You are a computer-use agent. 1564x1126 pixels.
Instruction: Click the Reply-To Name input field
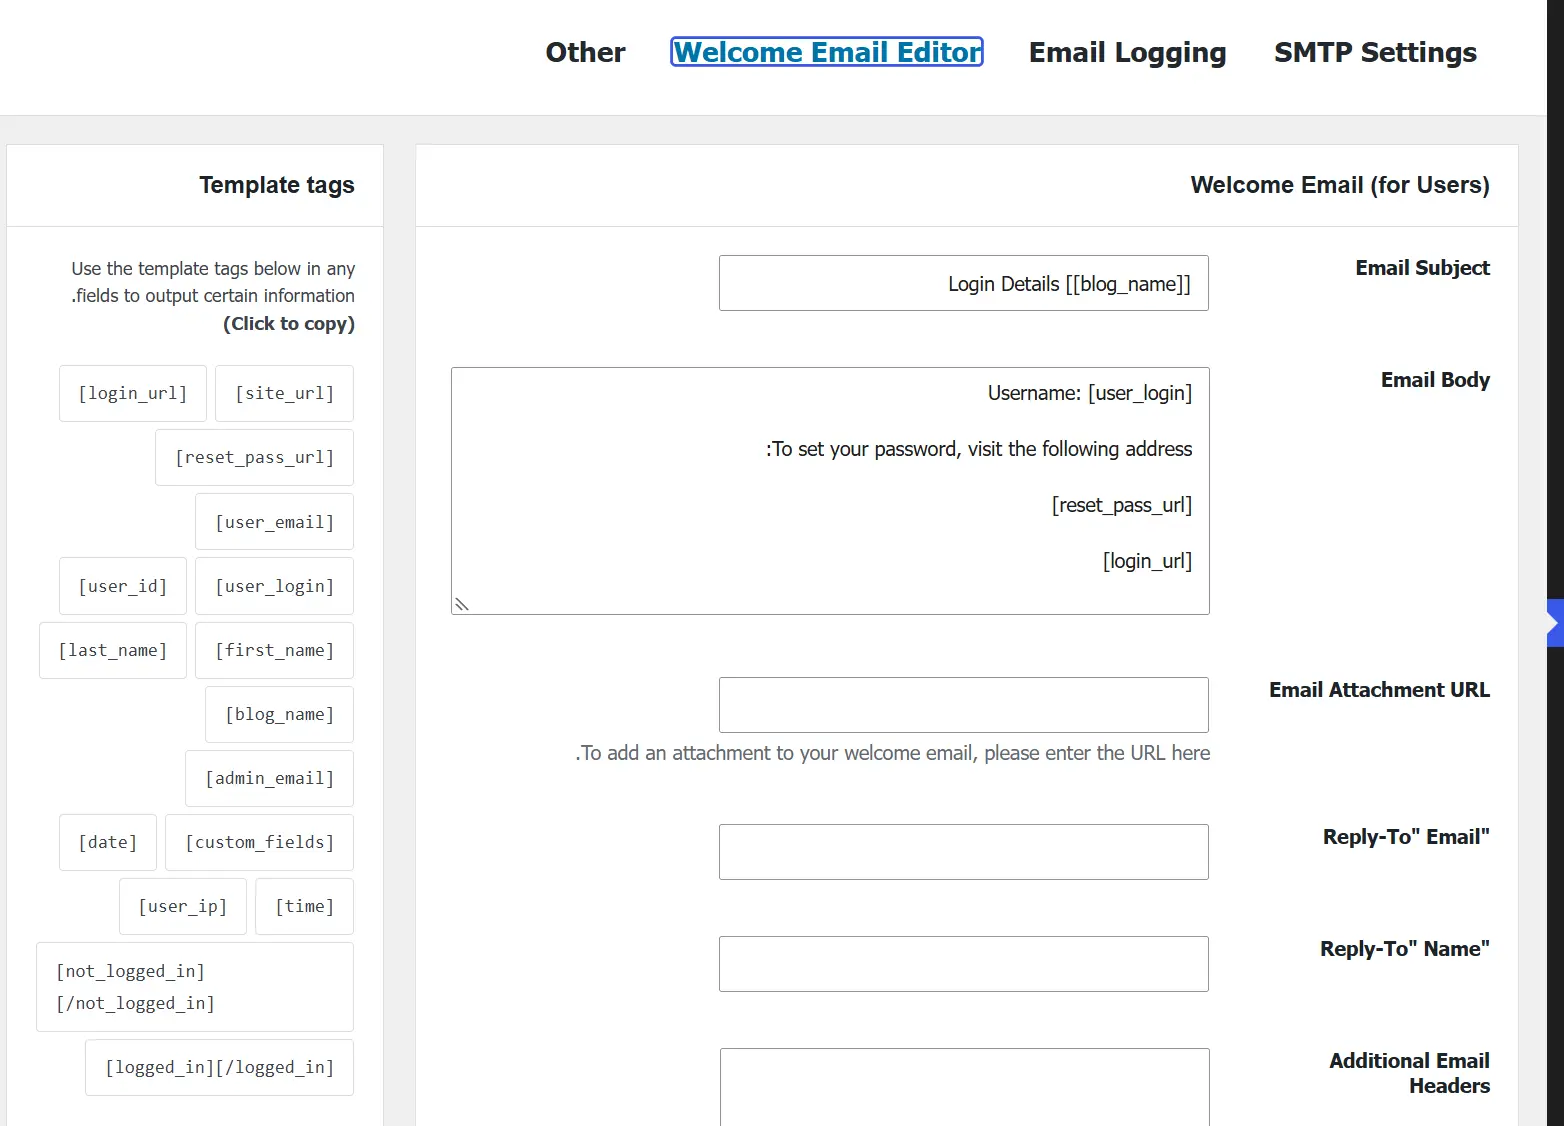[964, 964]
